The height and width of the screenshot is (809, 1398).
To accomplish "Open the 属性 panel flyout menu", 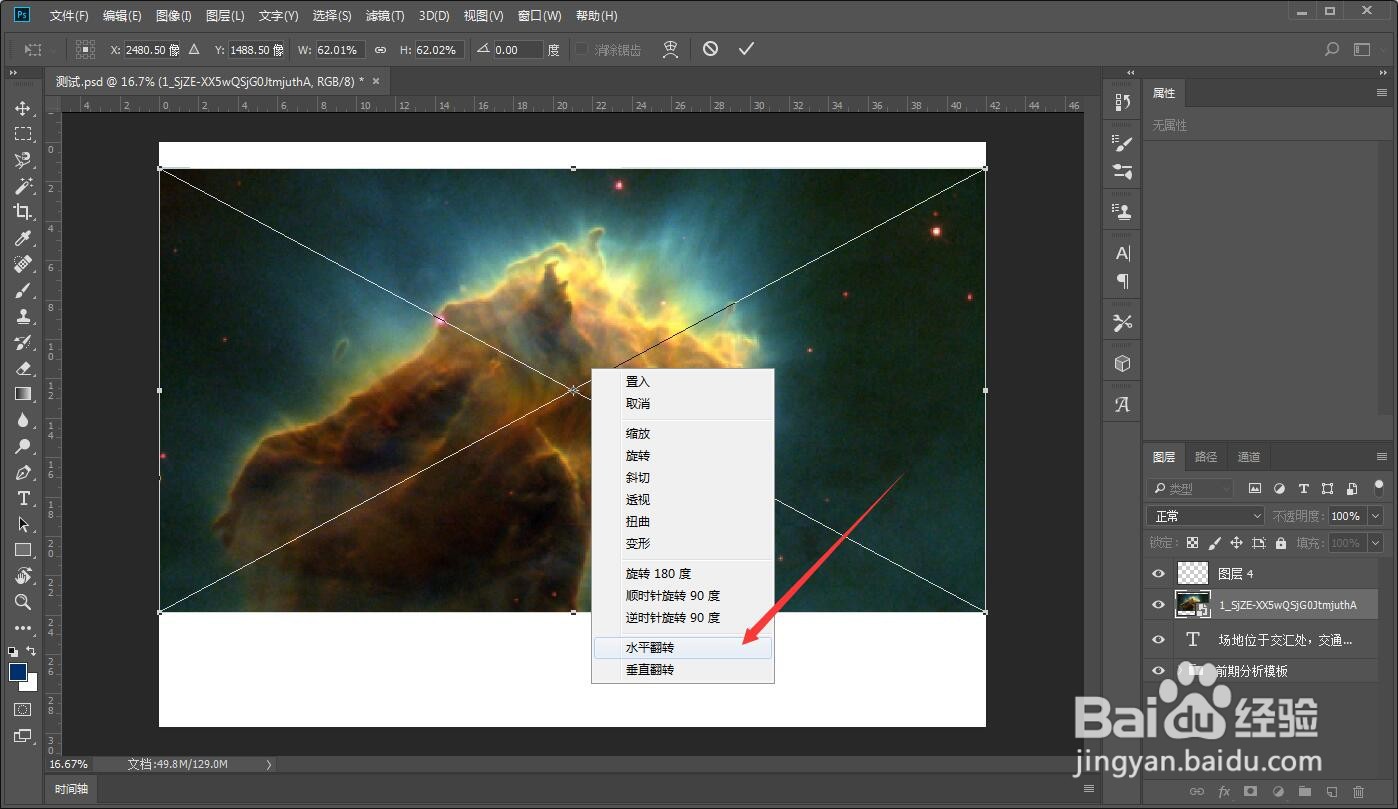I will [x=1381, y=93].
